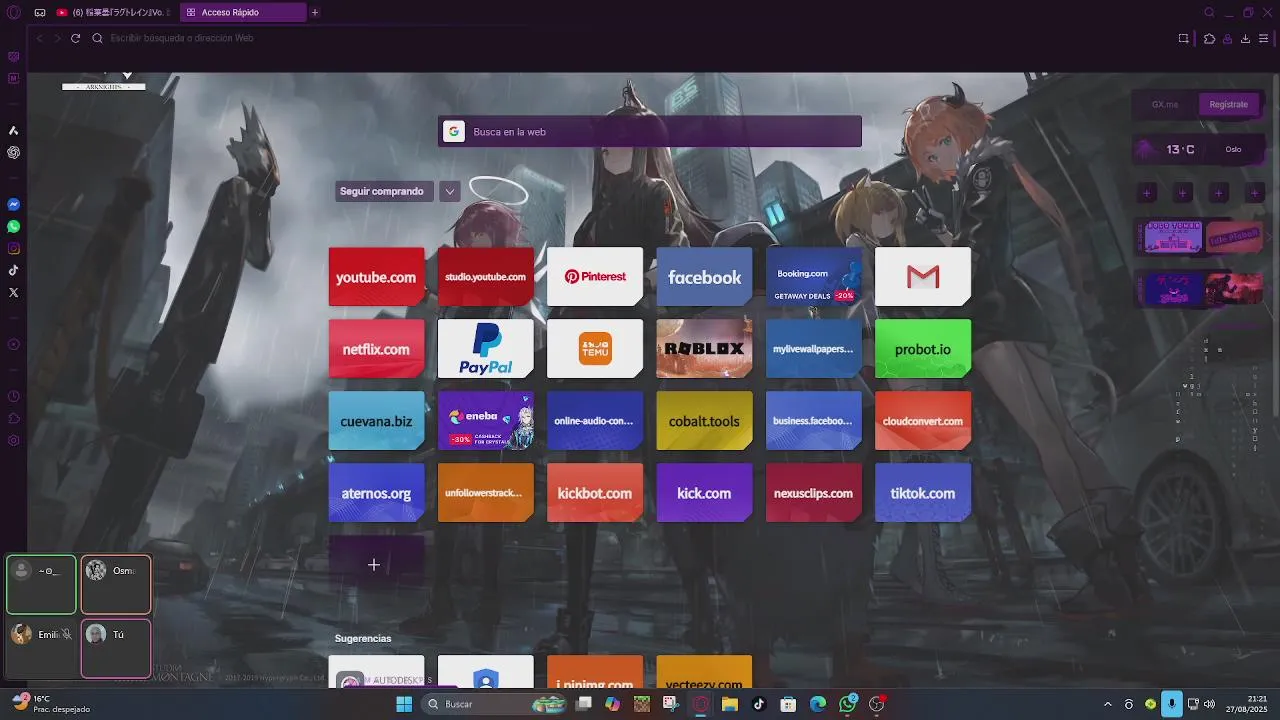Viewport: 1280px width, 720px height.
Task: Select the GX.me tab
Action: [1165, 104]
